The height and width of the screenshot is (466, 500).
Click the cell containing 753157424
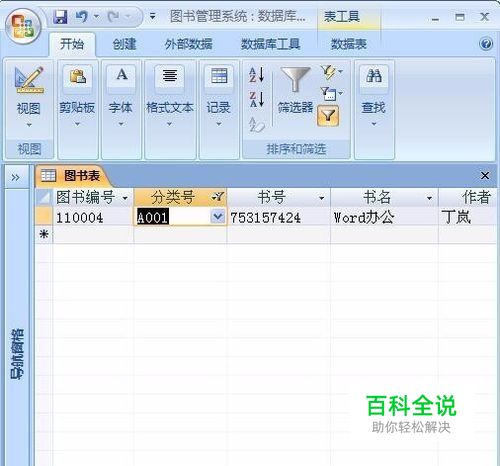(279, 217)
